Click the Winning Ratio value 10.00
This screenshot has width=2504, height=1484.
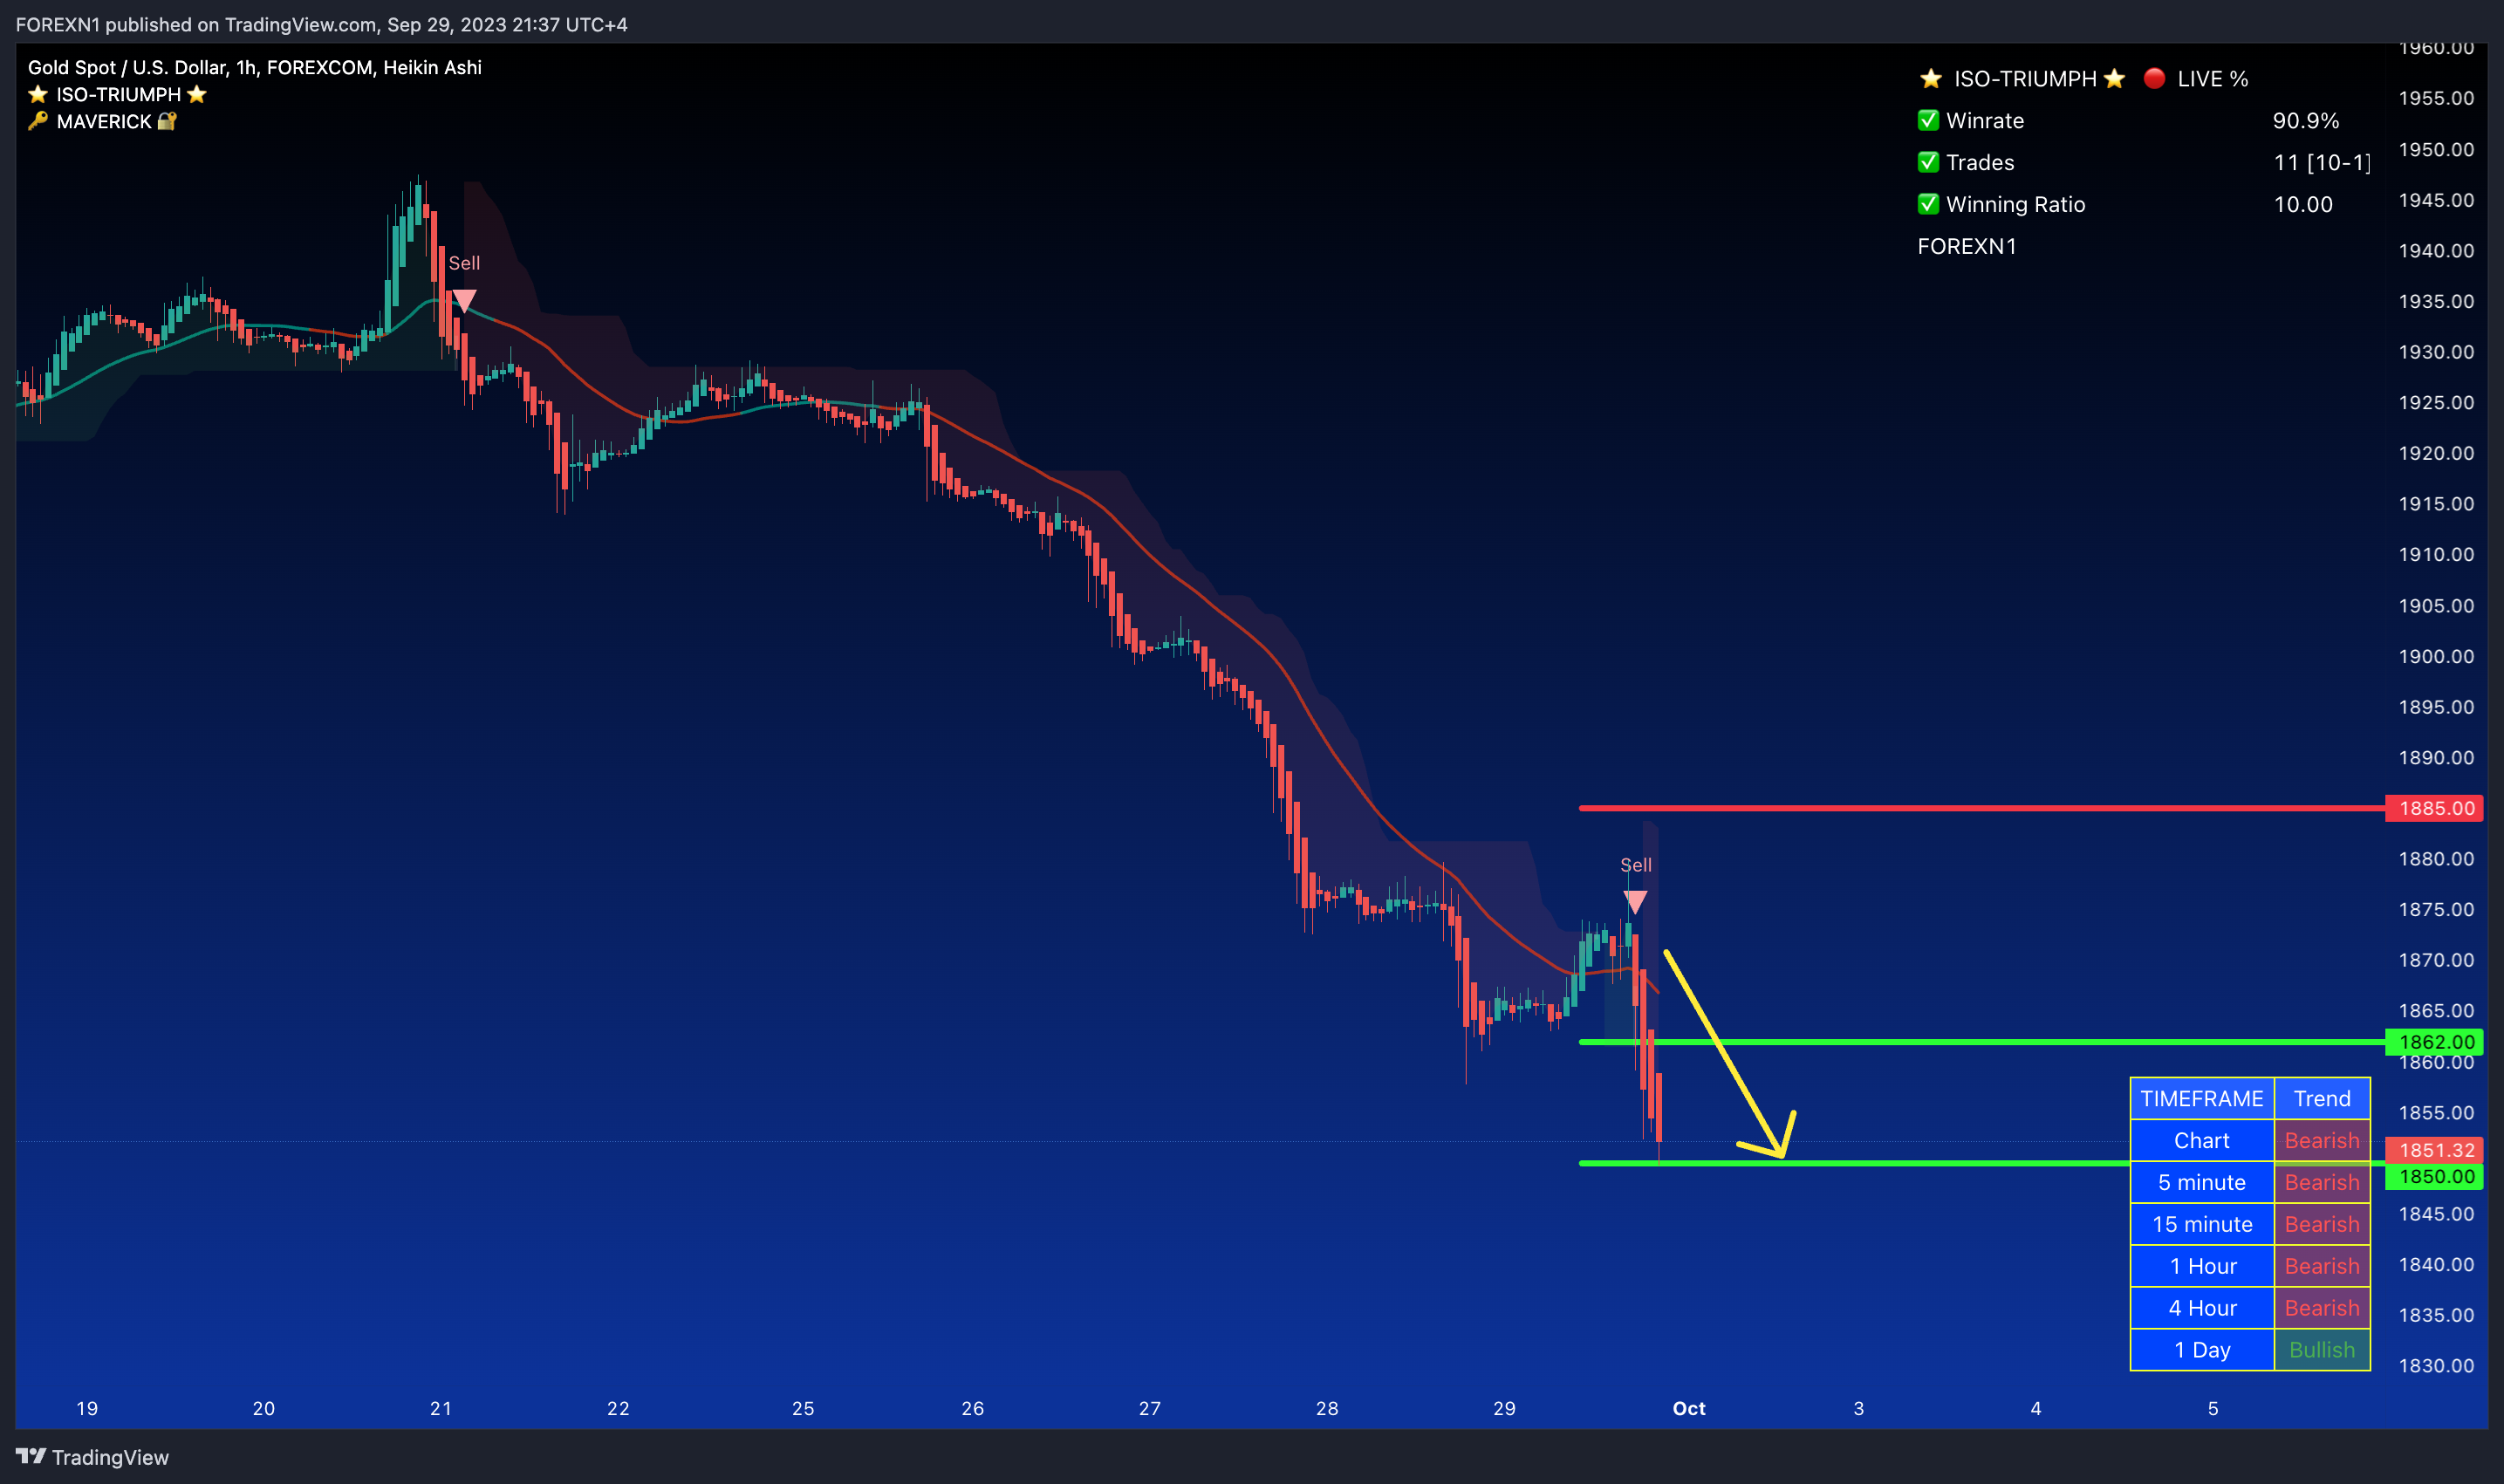(x=2303, y=204)
